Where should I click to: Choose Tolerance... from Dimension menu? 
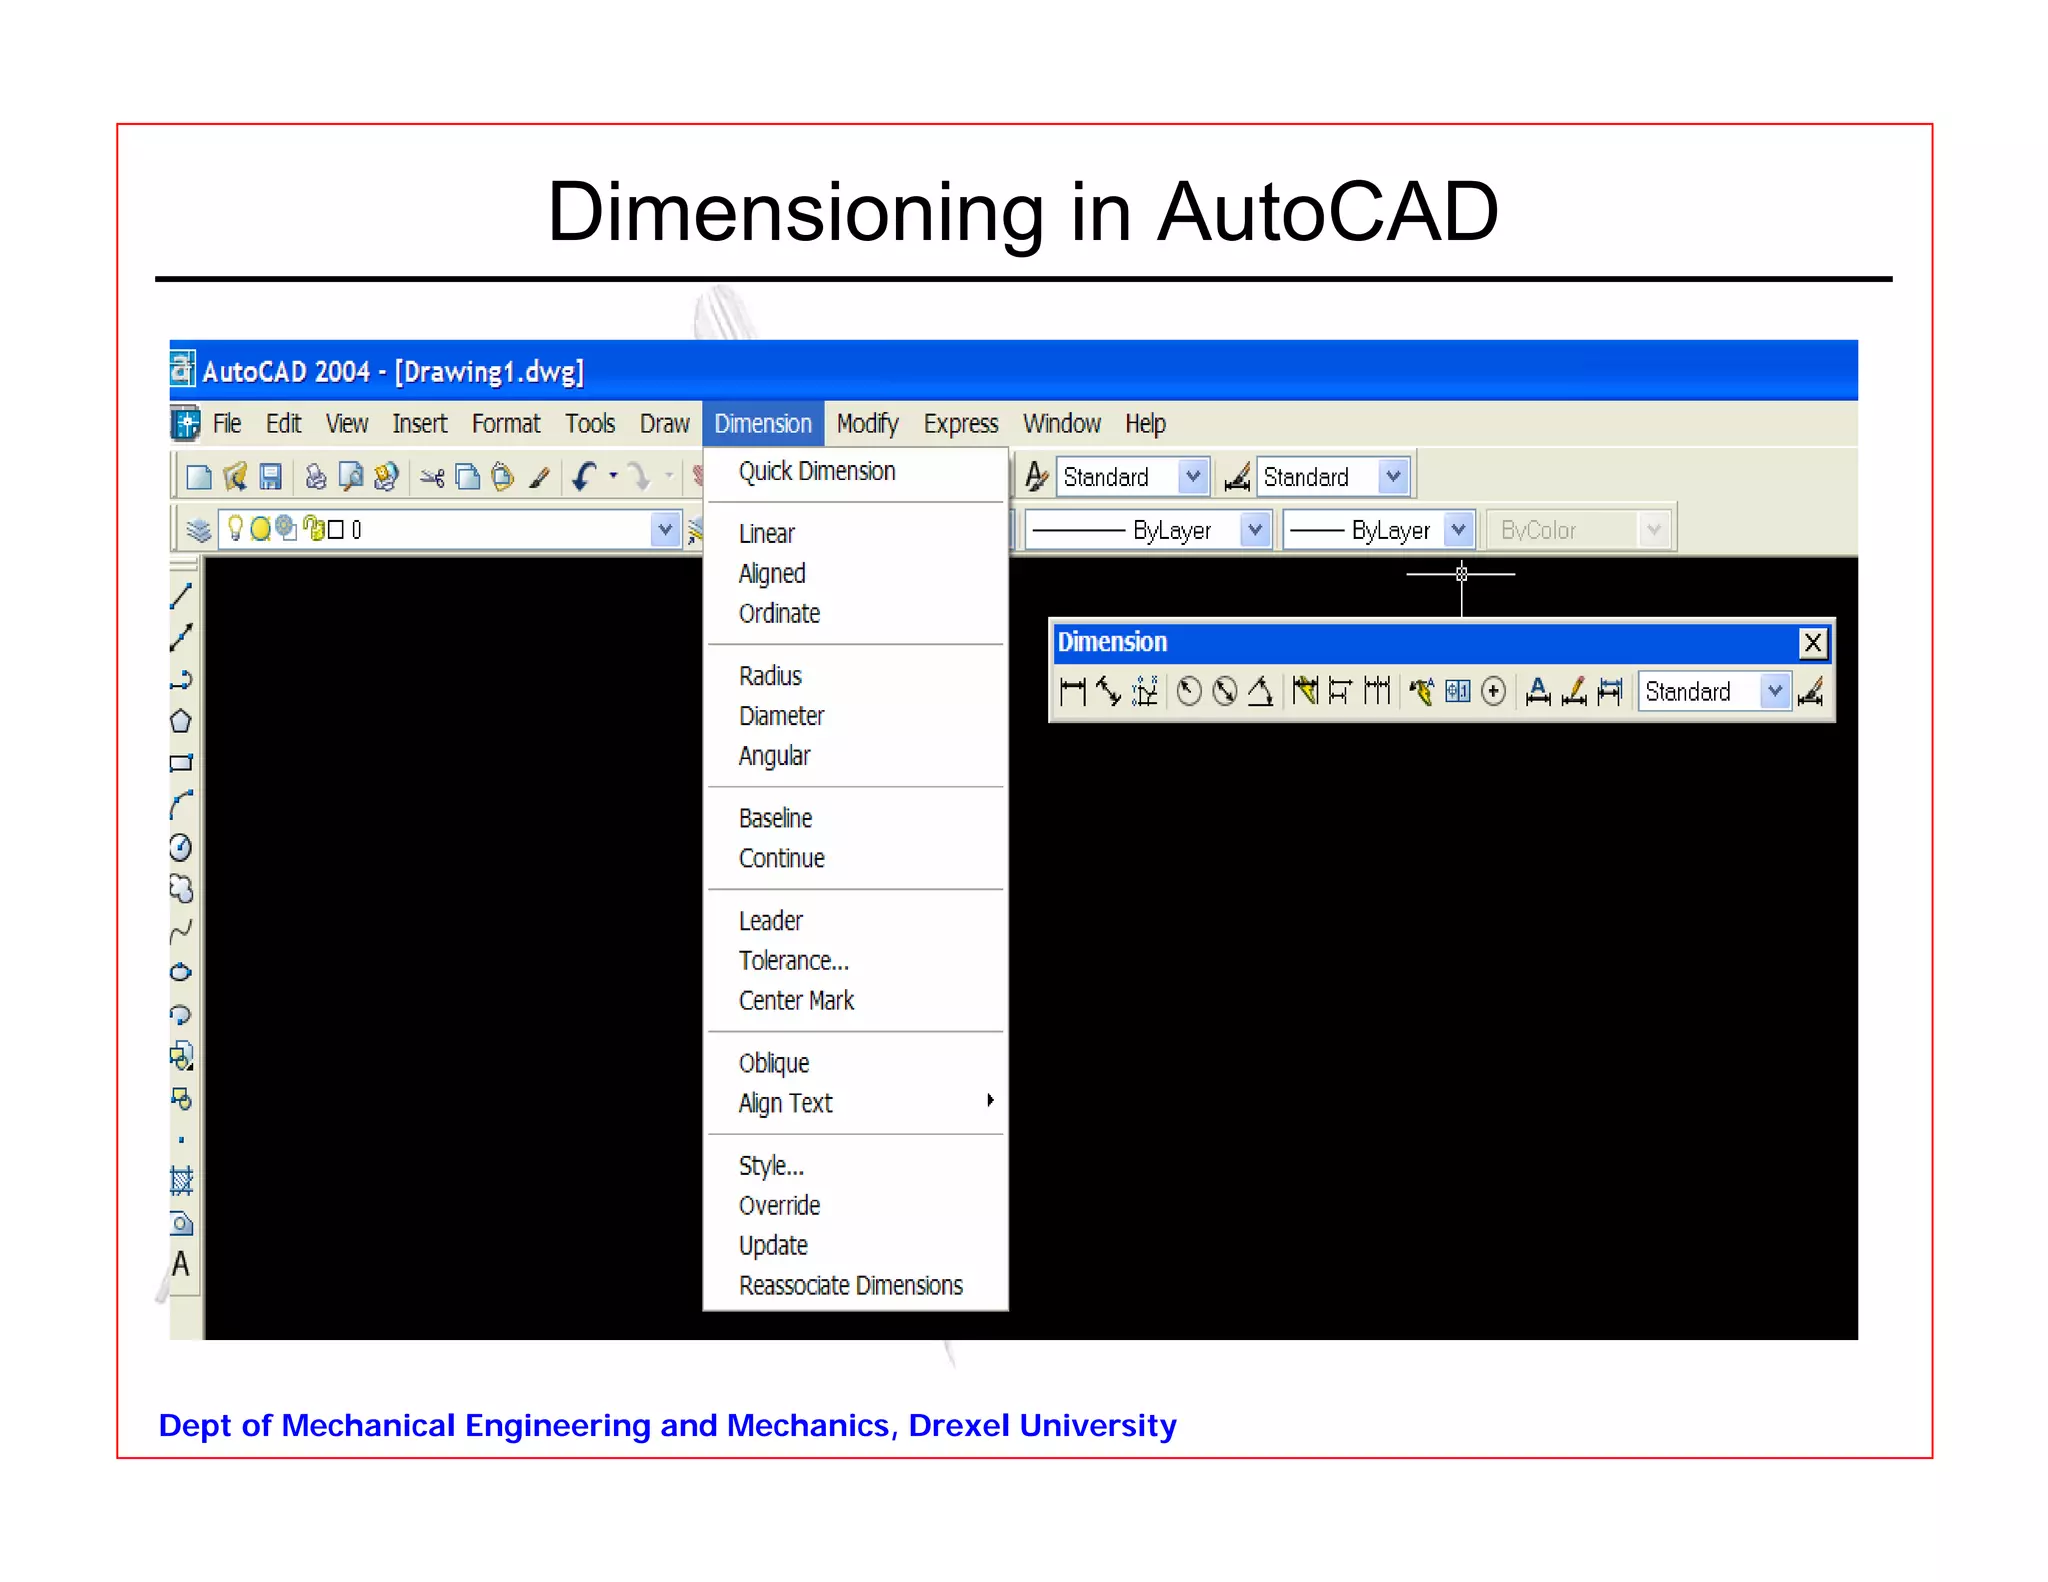click(856, 960)
